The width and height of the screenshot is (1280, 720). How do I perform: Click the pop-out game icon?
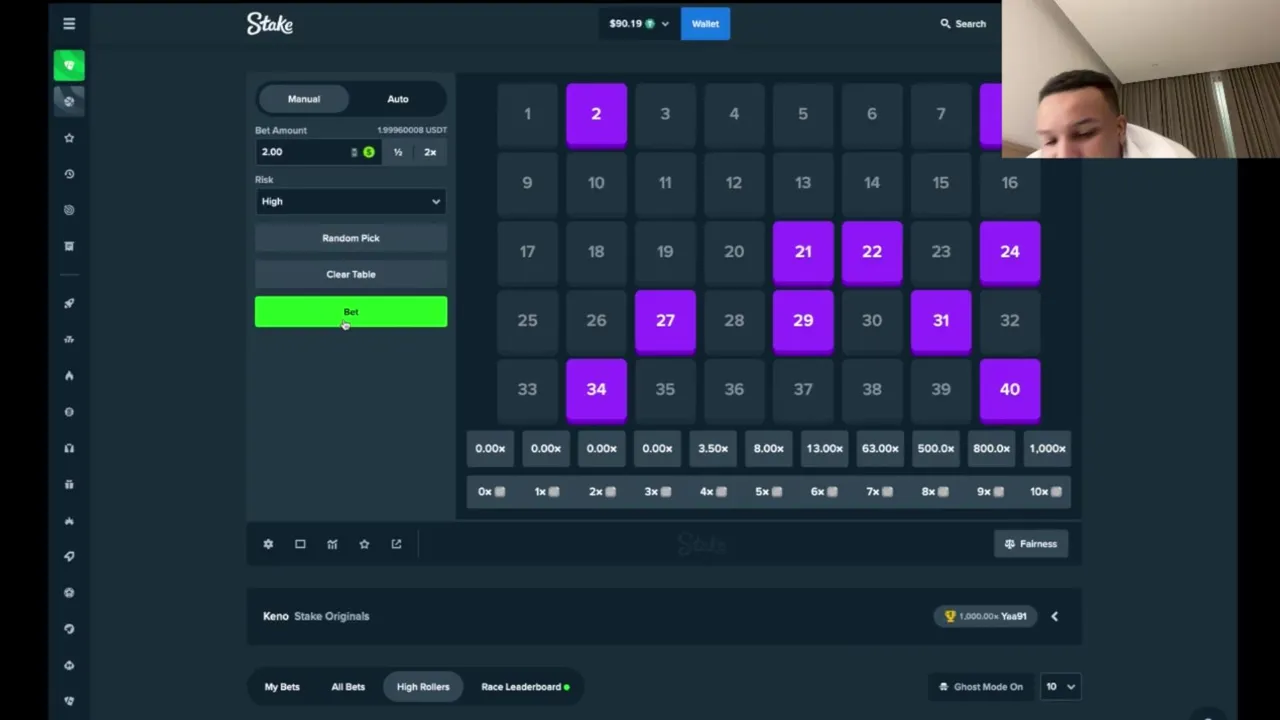click(x=396, y=544)
